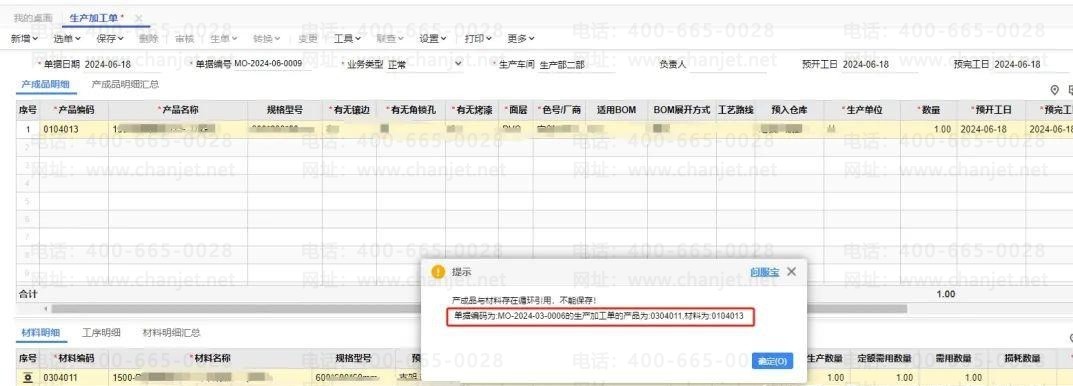This screenshot has height=386, width=1073.
Task: Click the 定额需用数量 column header
Action: point(883,358)
